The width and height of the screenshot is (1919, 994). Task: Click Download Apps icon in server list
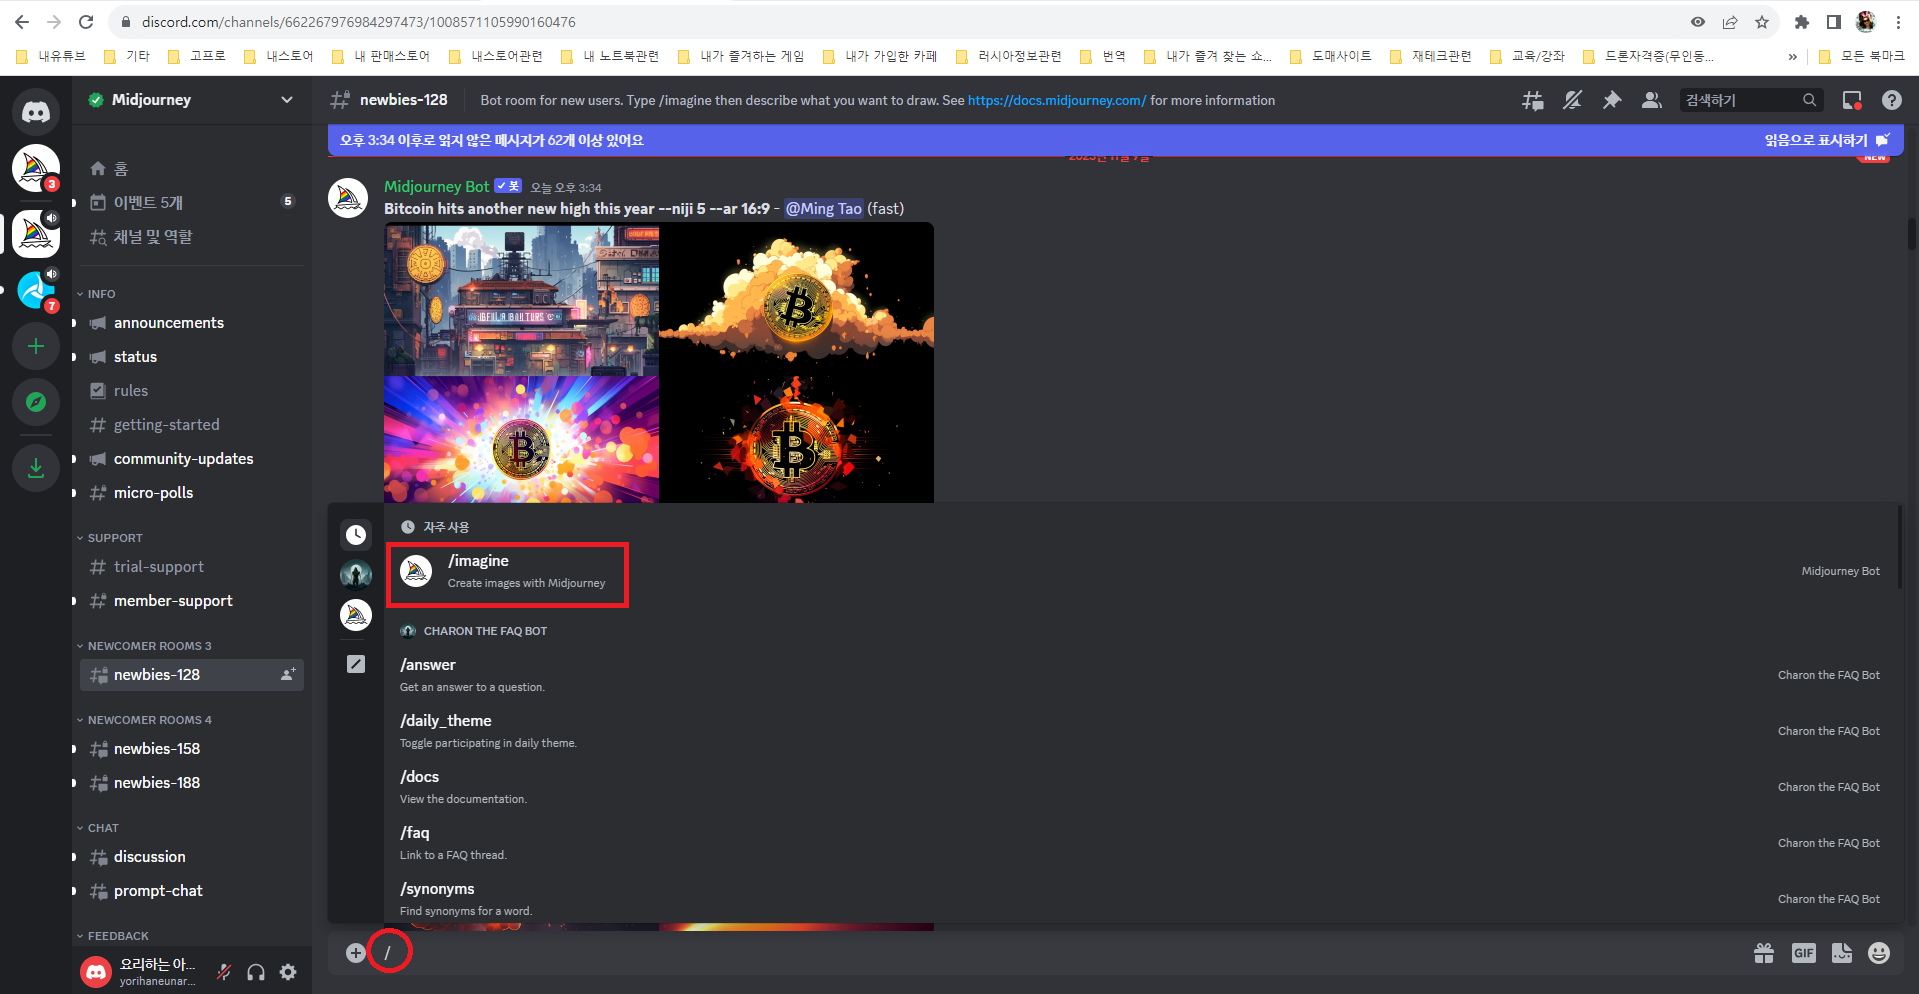tap(36, 468)
